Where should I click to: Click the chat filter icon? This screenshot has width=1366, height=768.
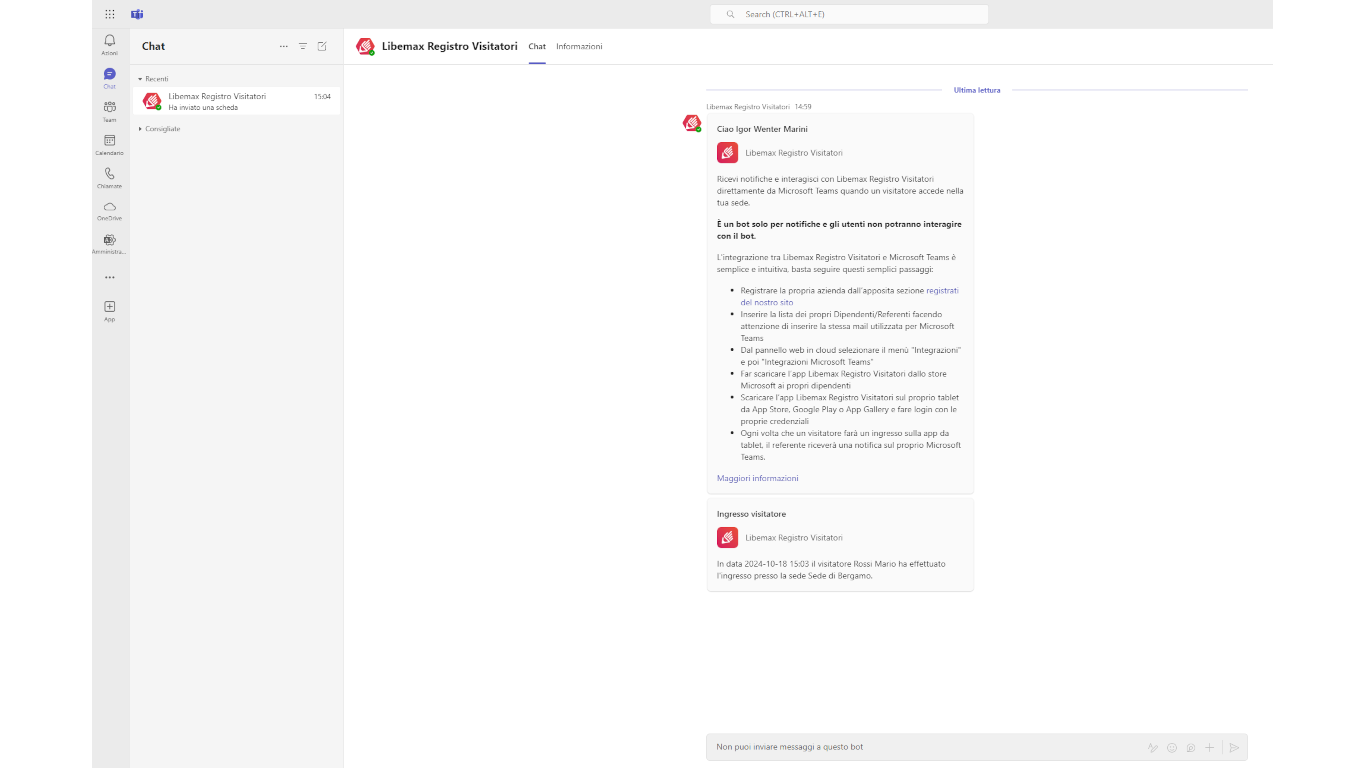point(303,46)
